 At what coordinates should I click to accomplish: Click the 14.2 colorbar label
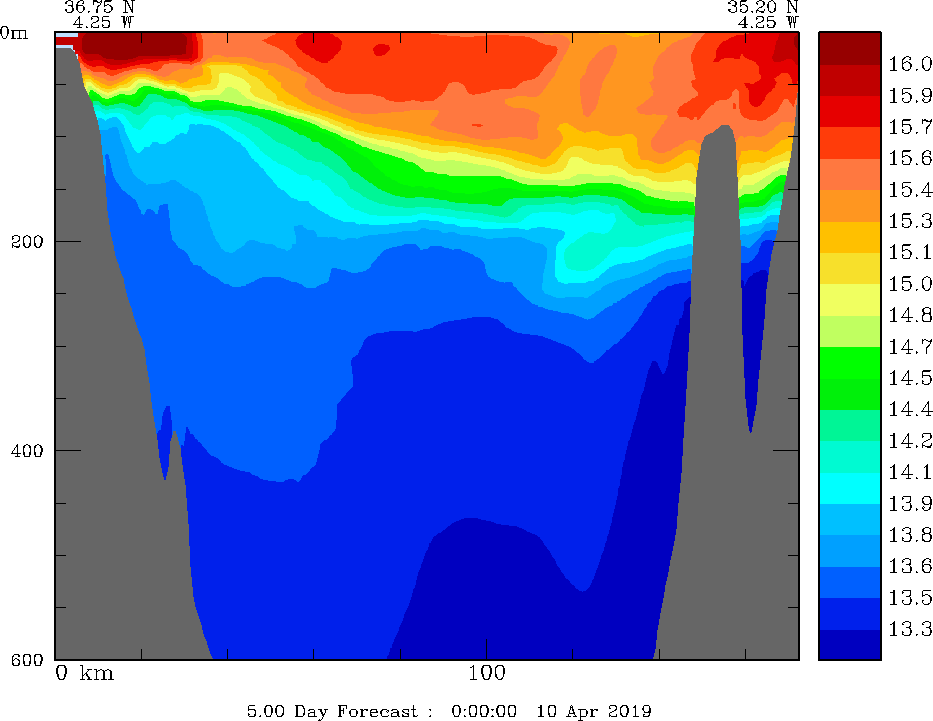pos(910,441)
